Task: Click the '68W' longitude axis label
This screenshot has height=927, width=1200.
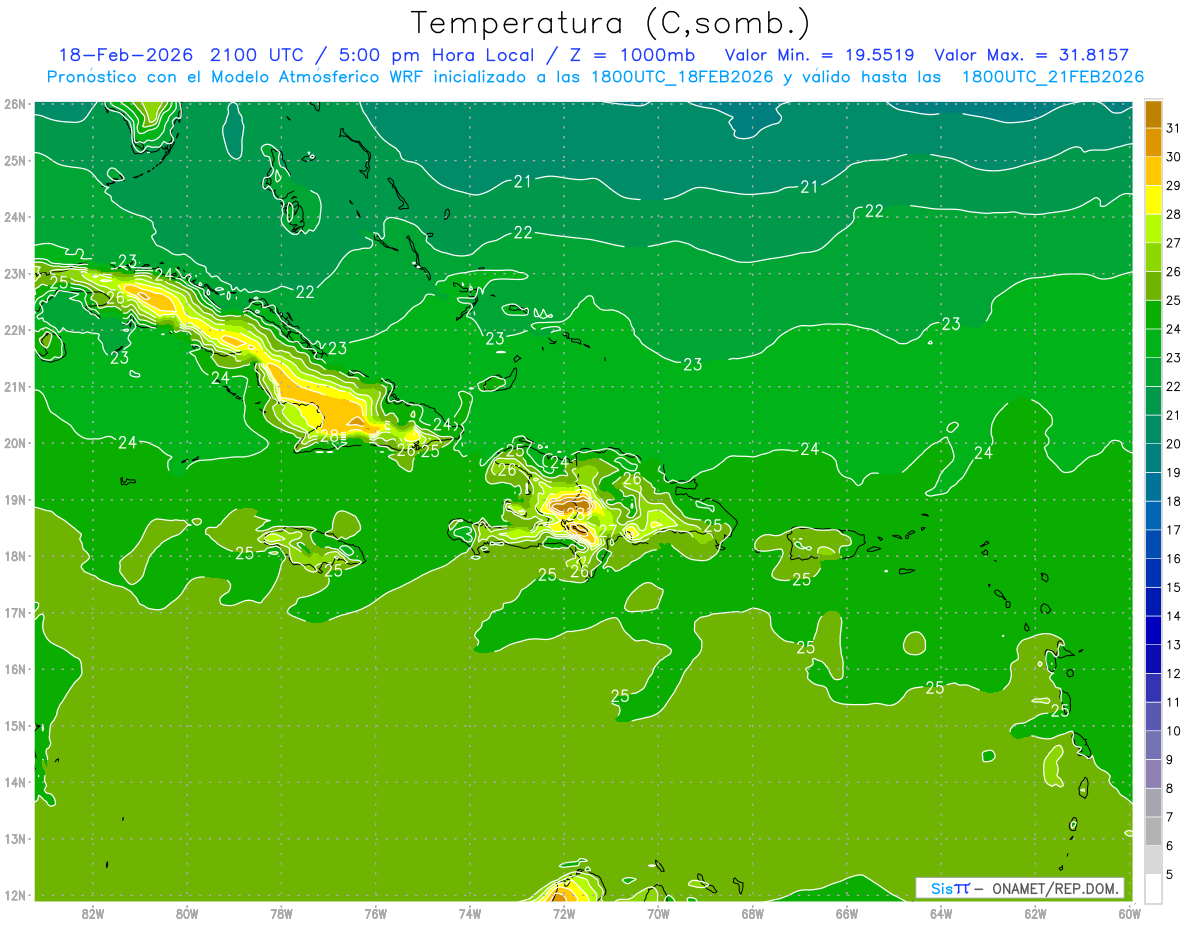Action: point(752,913)
